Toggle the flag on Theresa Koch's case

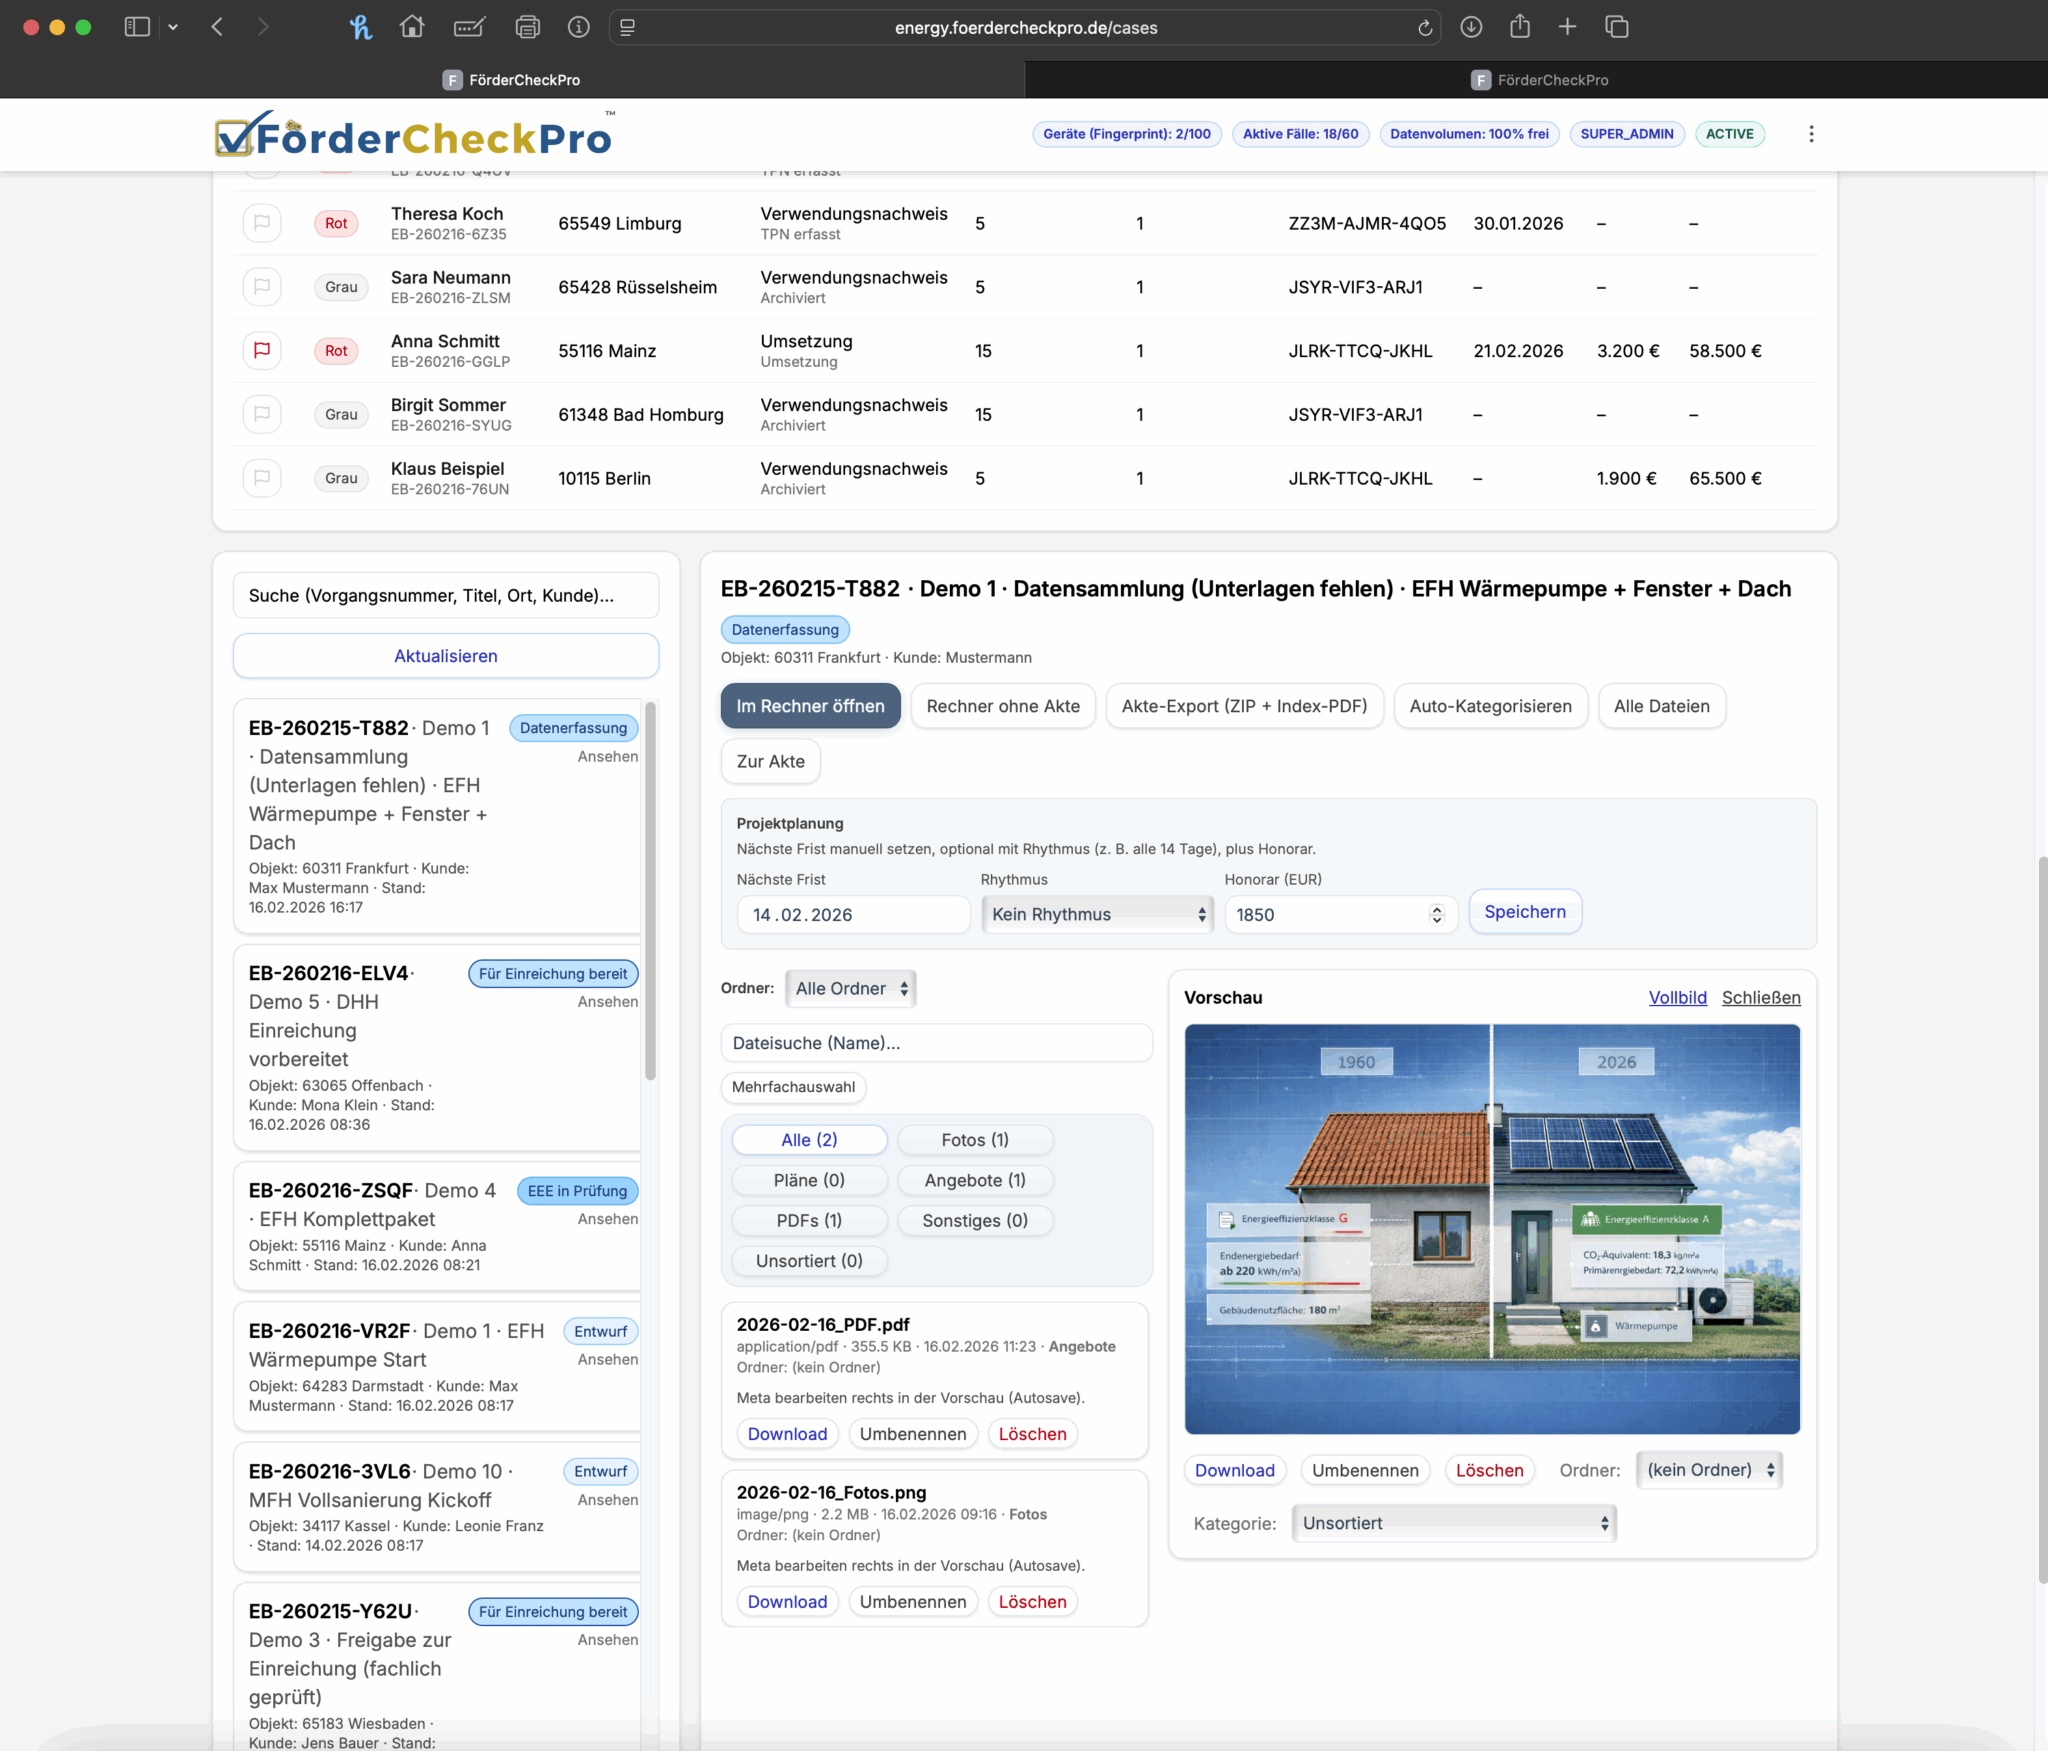coord(262,222)
